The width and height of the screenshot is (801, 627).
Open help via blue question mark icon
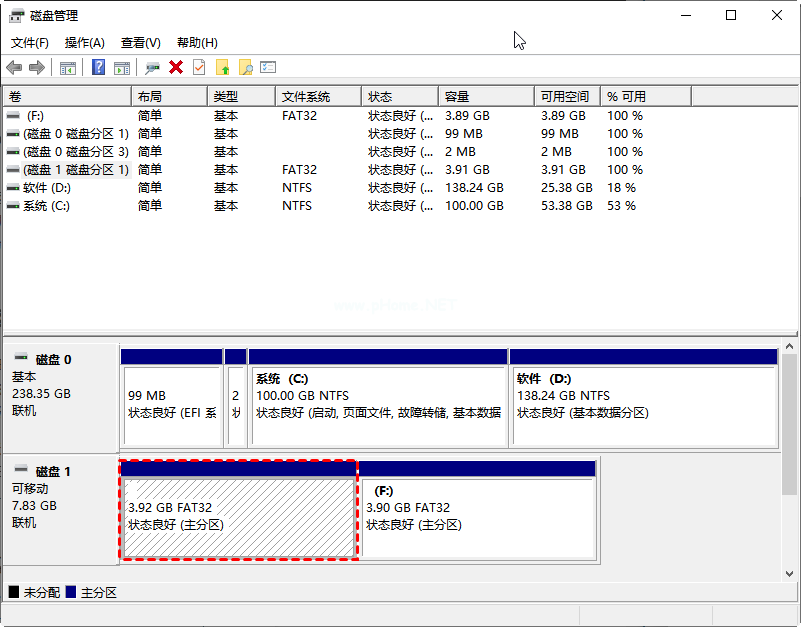pyautogui.click(x=99, y=67)
